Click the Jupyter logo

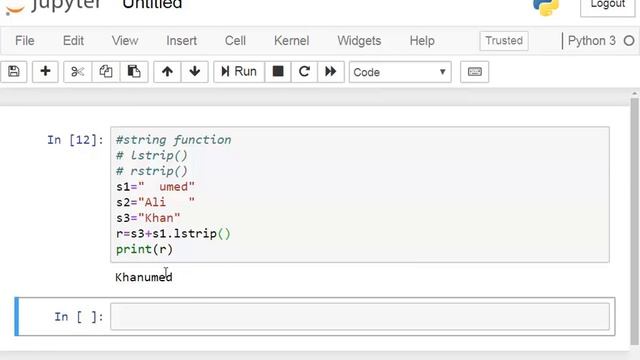tap(53, 6)
